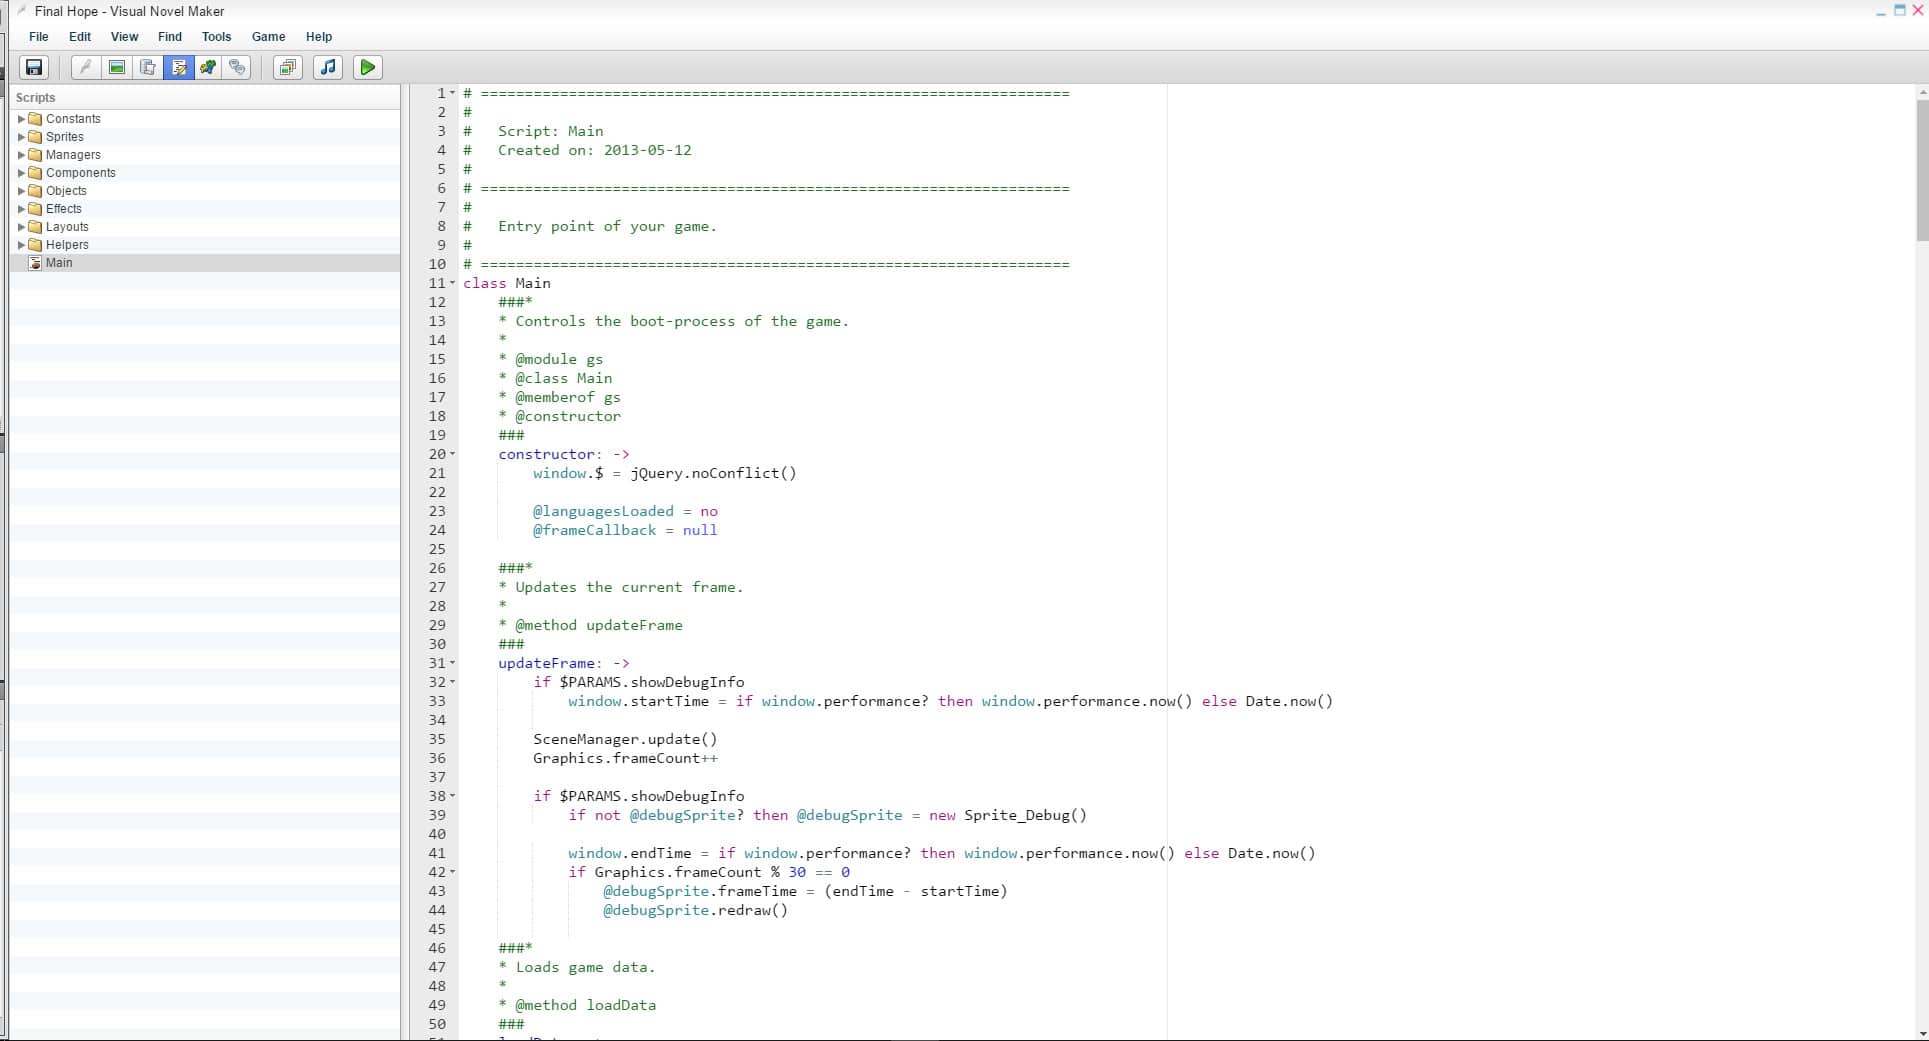
Task: Select the Main script label
Action: click(59, 263)
